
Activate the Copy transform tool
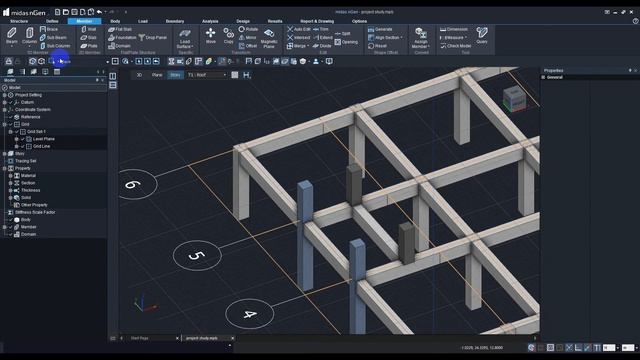(229, 36)
